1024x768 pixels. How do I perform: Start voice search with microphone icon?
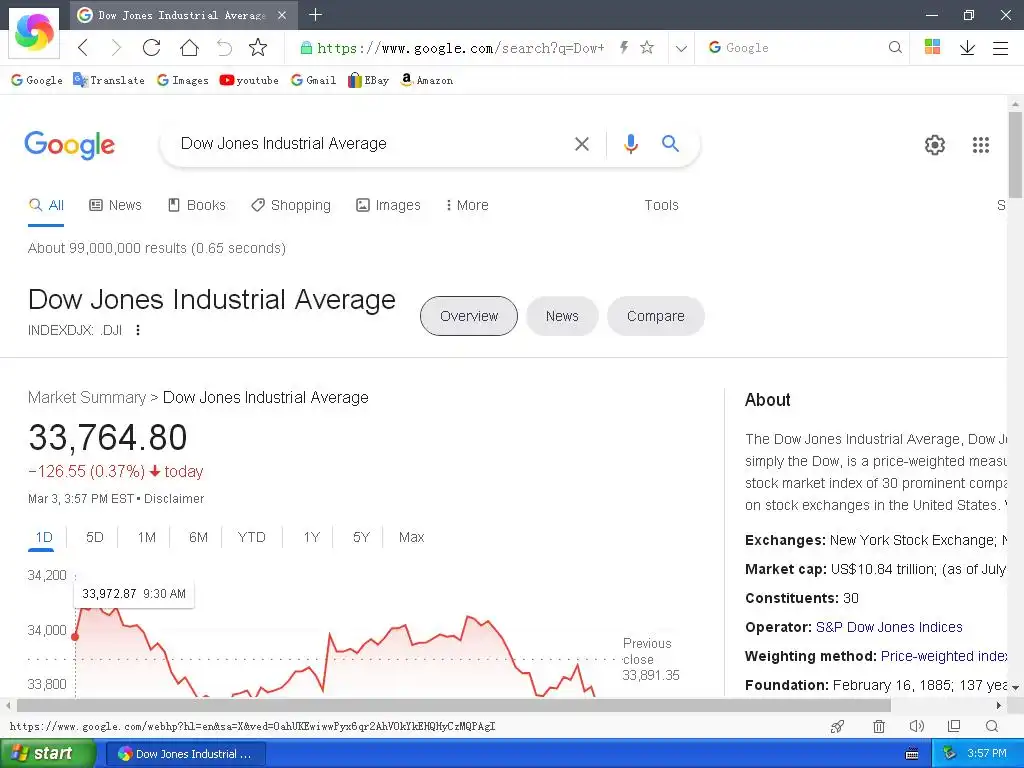631,144
